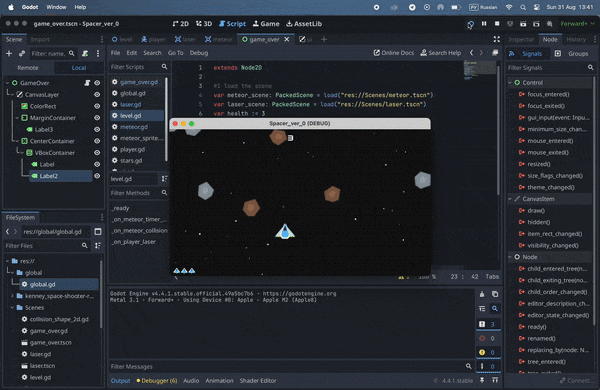Viewport: 600px width, 390px height.
Task: Go to previous script edit location
Action: click(471, 53)
